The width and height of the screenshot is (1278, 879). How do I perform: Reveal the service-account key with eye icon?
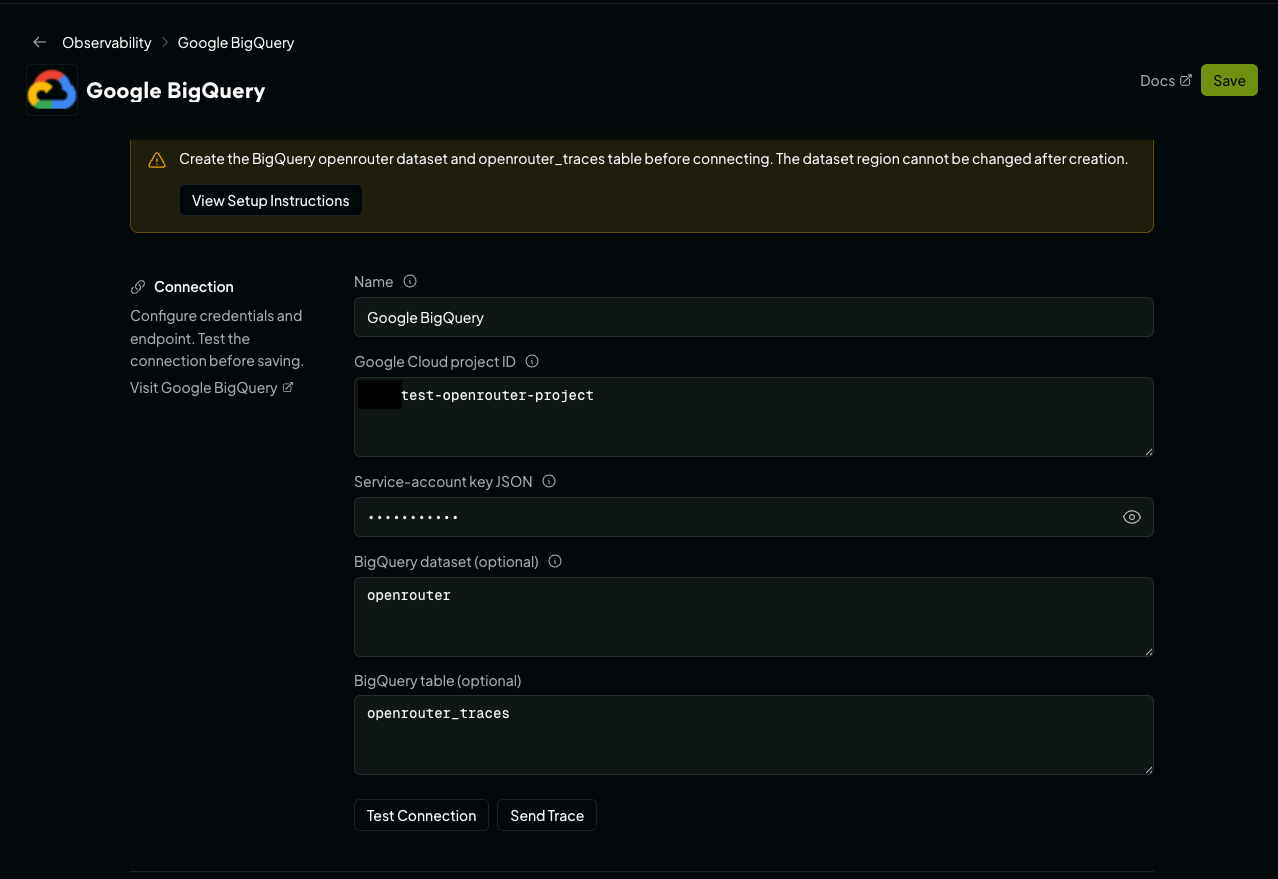tap(1132, 517)
